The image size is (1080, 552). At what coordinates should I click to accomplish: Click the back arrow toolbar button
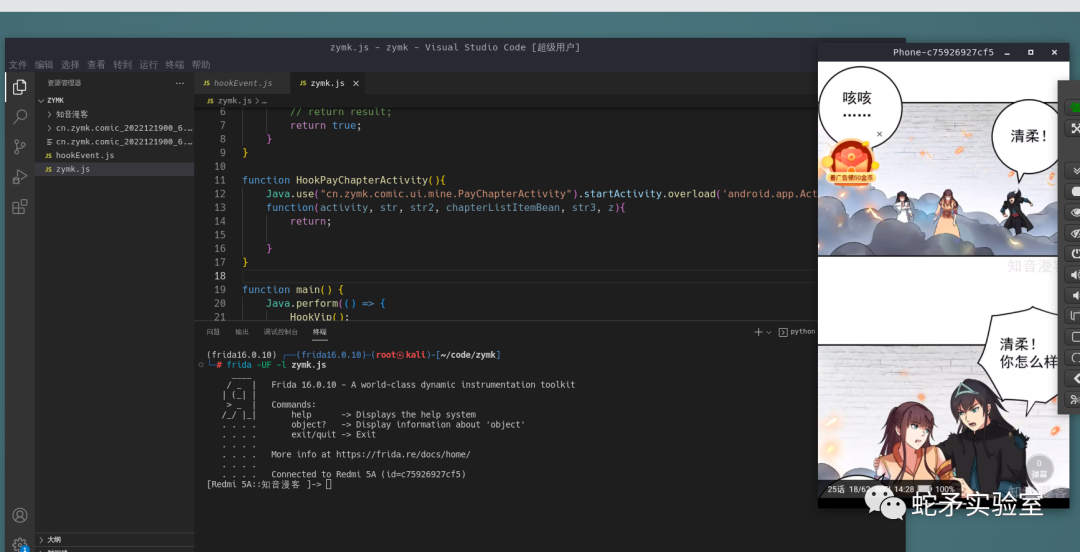point(1073,378)
